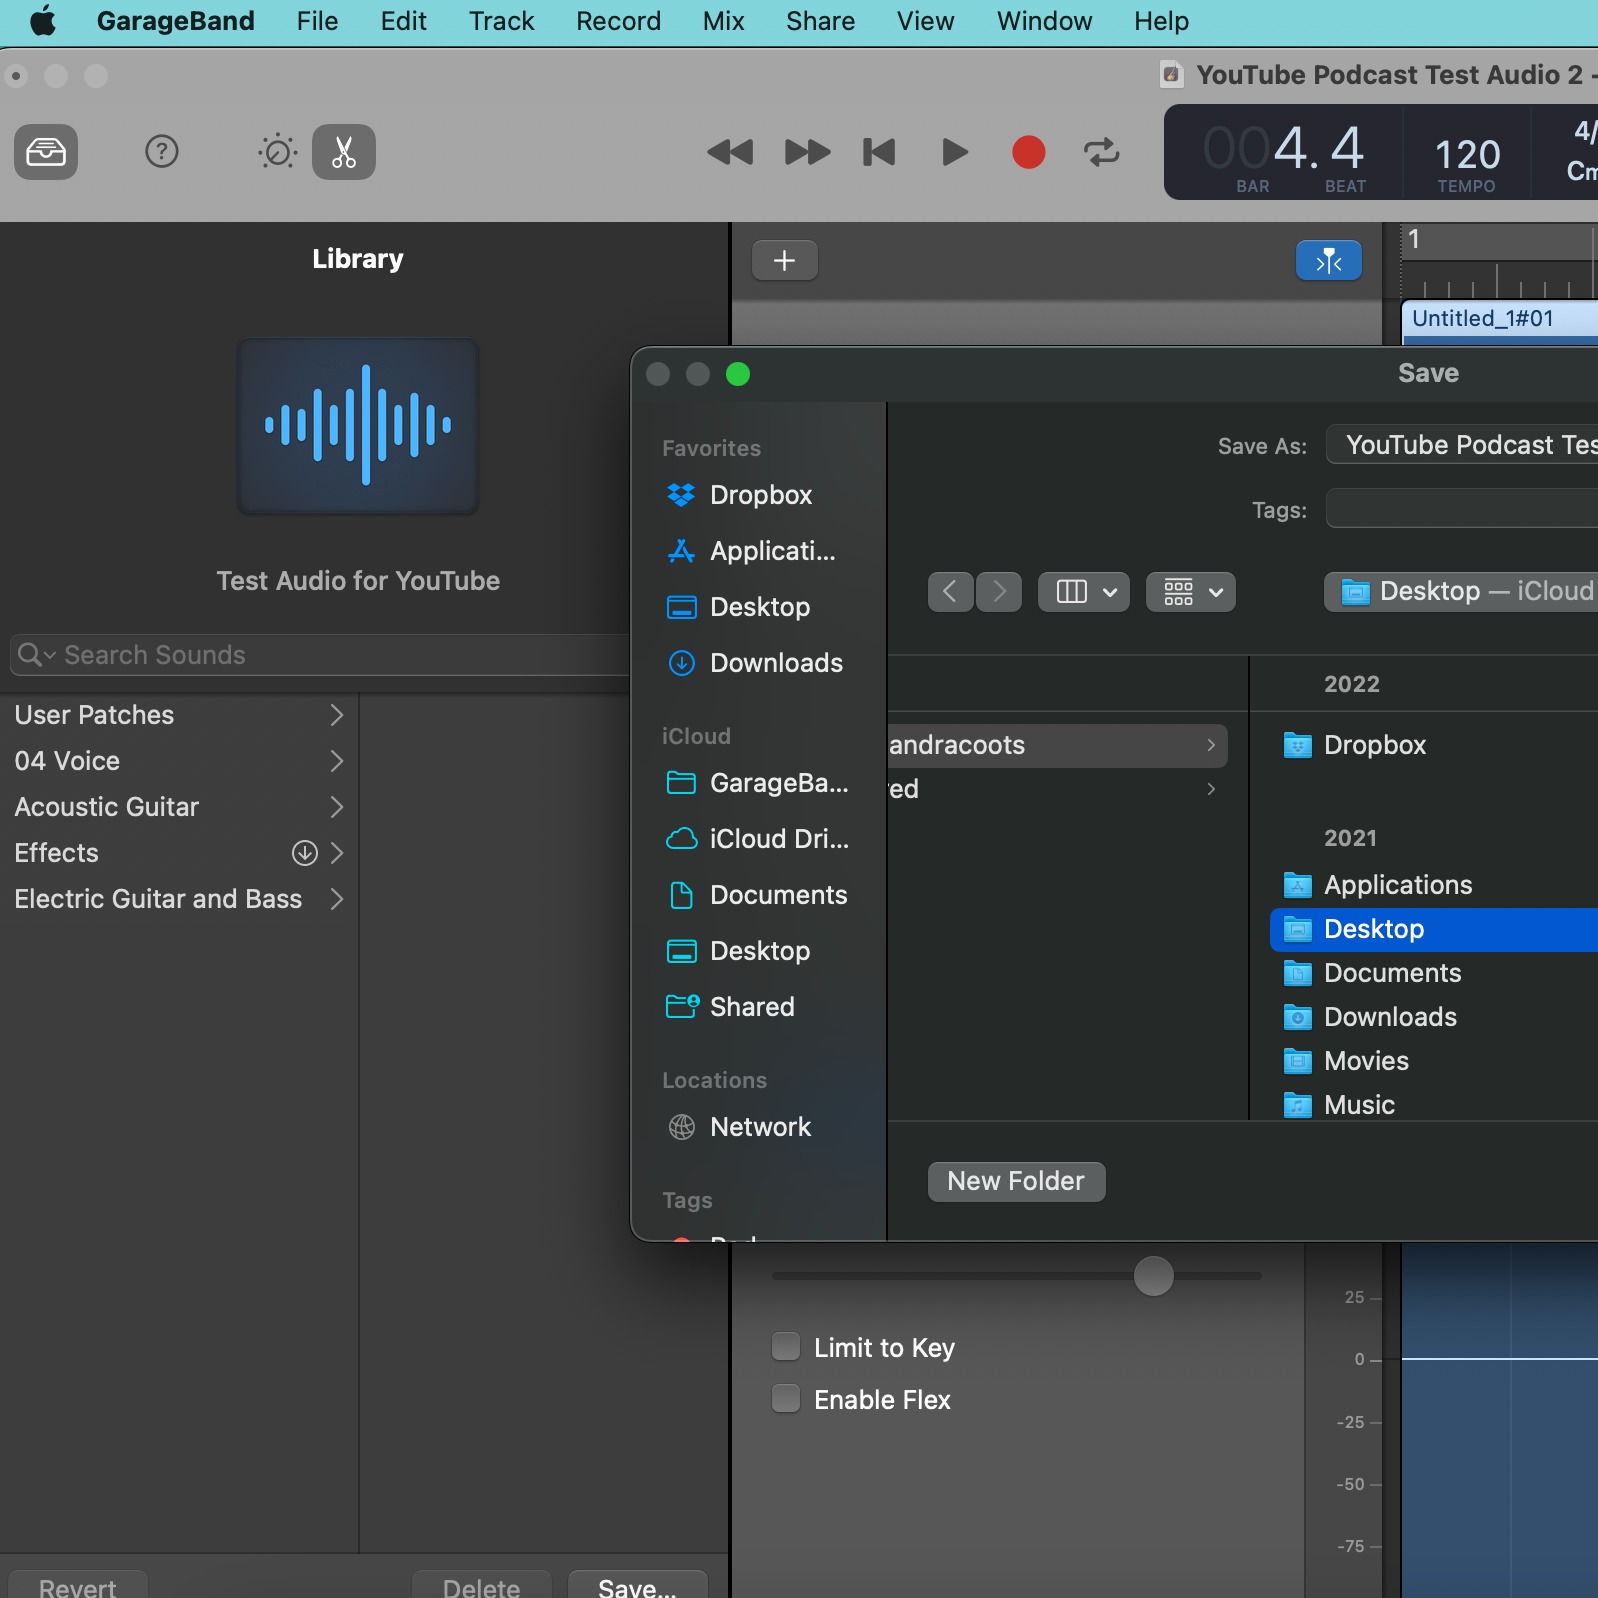
Task: Toggle the Editors scissors button
Action: tap(344, 152)
